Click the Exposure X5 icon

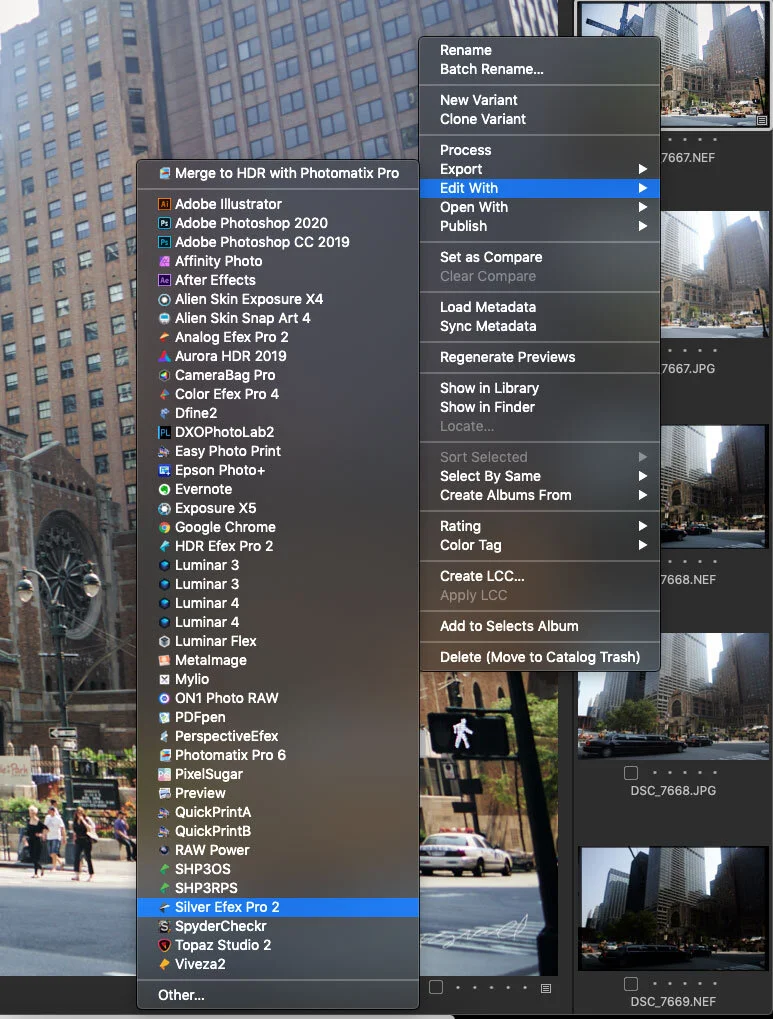click(x=164, y=508)
